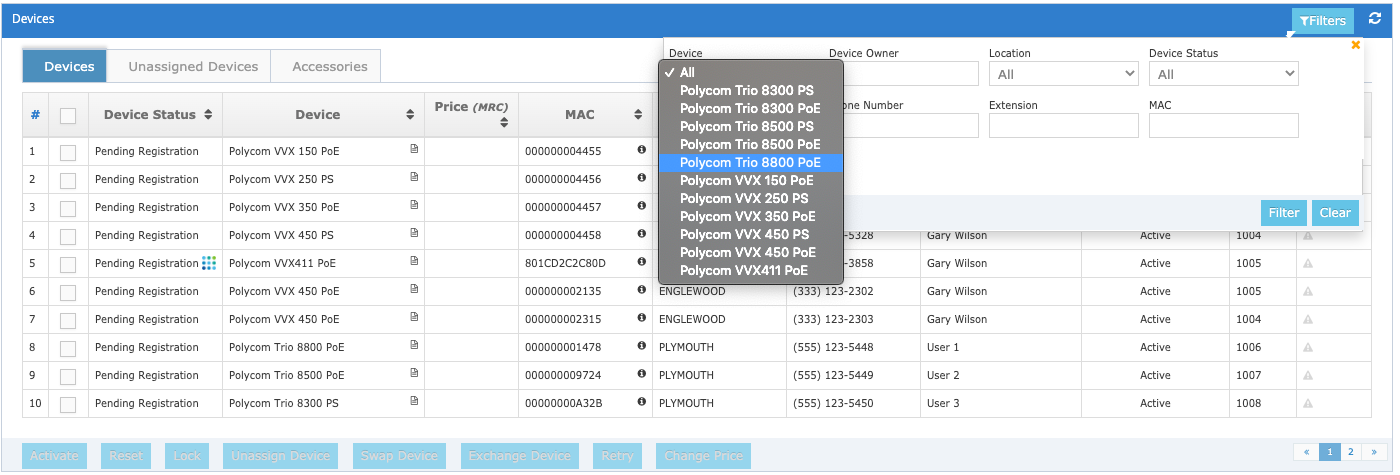Image resolution: width=1400 pixels, height=475 pixels.
Task: Sort by Device Status column arrows
Action: click(x=208, y=115)
